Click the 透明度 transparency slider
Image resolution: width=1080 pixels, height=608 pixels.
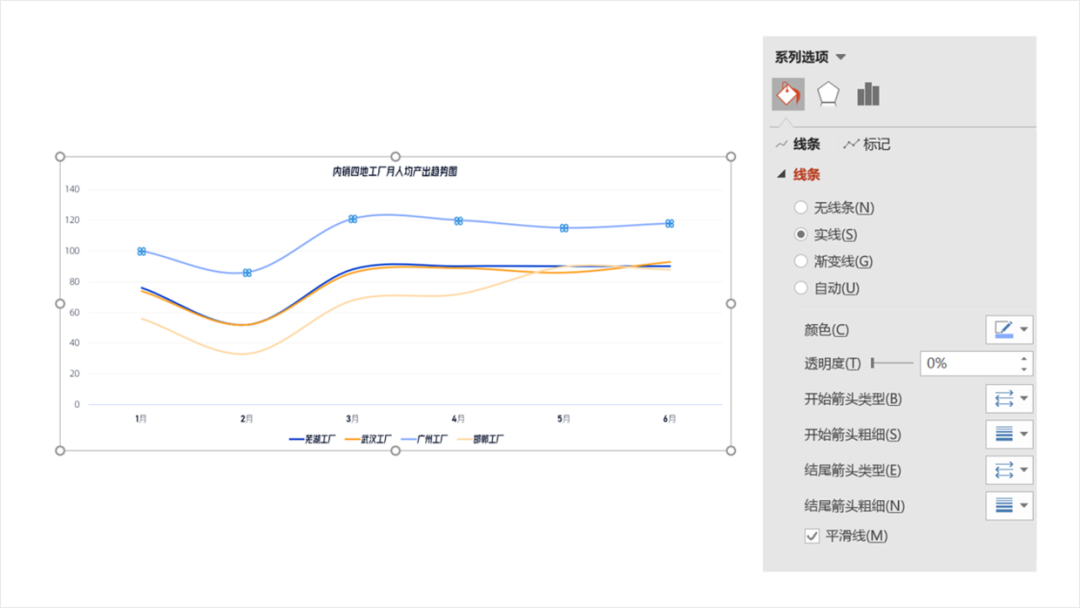point(892,363)
